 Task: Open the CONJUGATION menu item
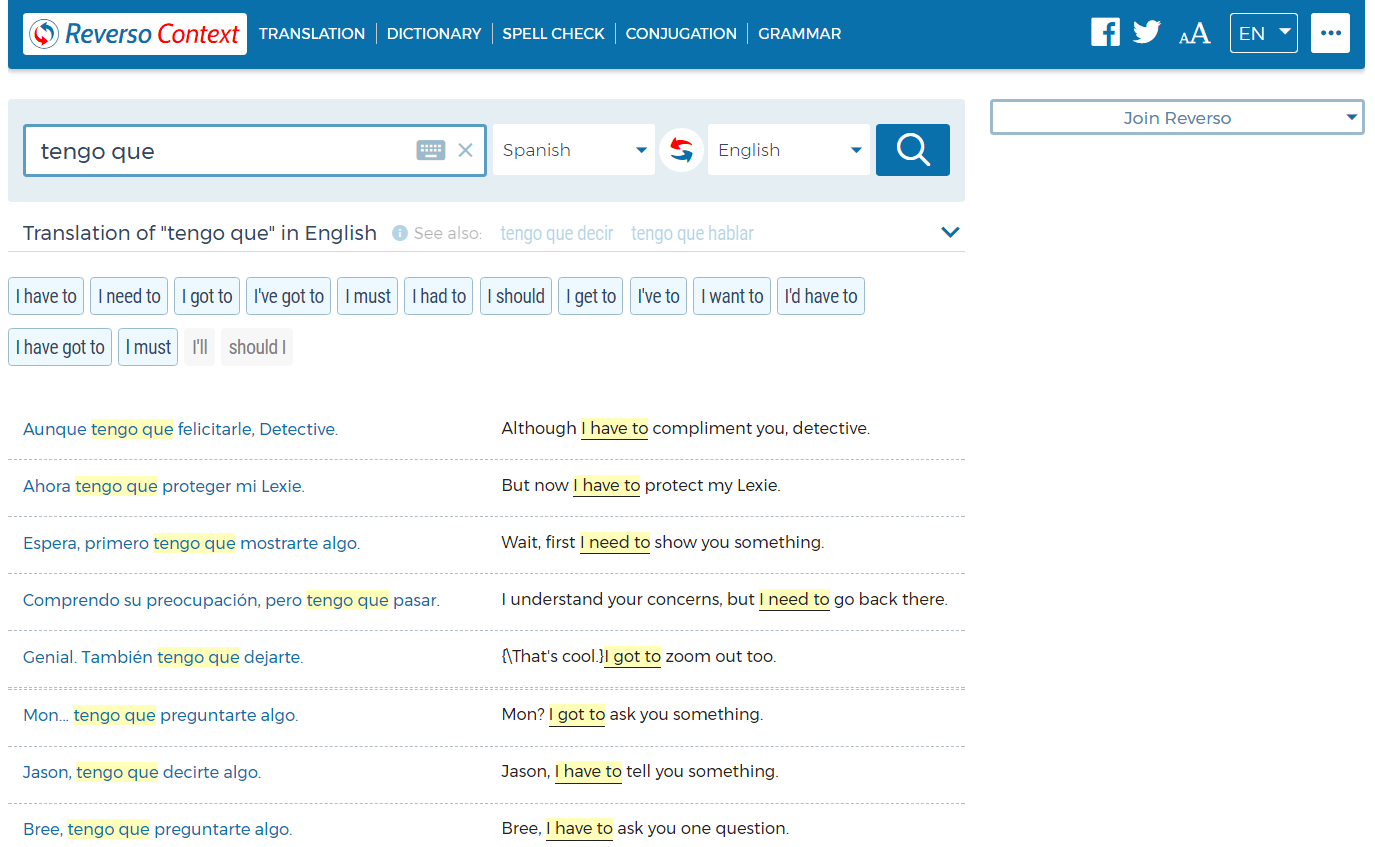(681, 33)
